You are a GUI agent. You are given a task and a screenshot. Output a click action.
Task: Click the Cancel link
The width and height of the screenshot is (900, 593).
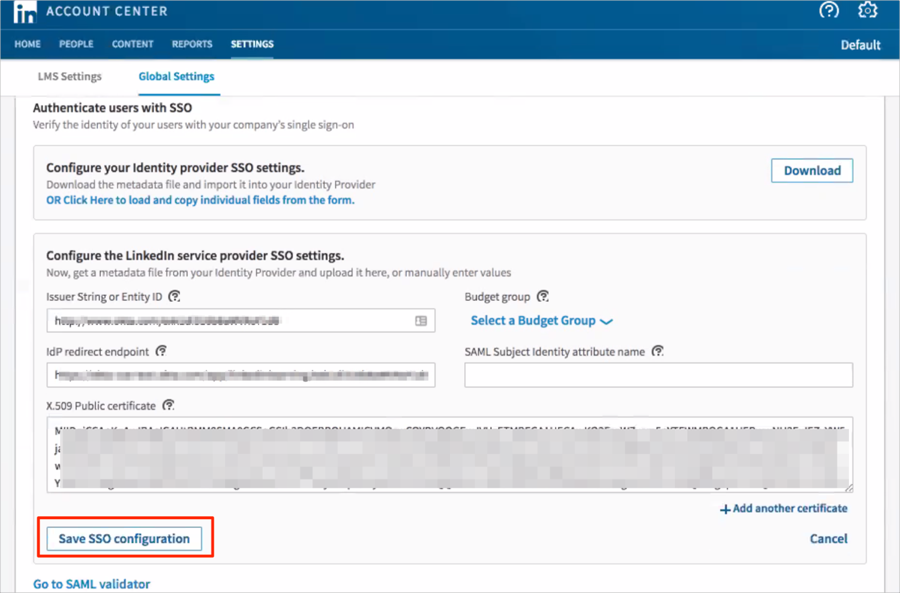828,539
